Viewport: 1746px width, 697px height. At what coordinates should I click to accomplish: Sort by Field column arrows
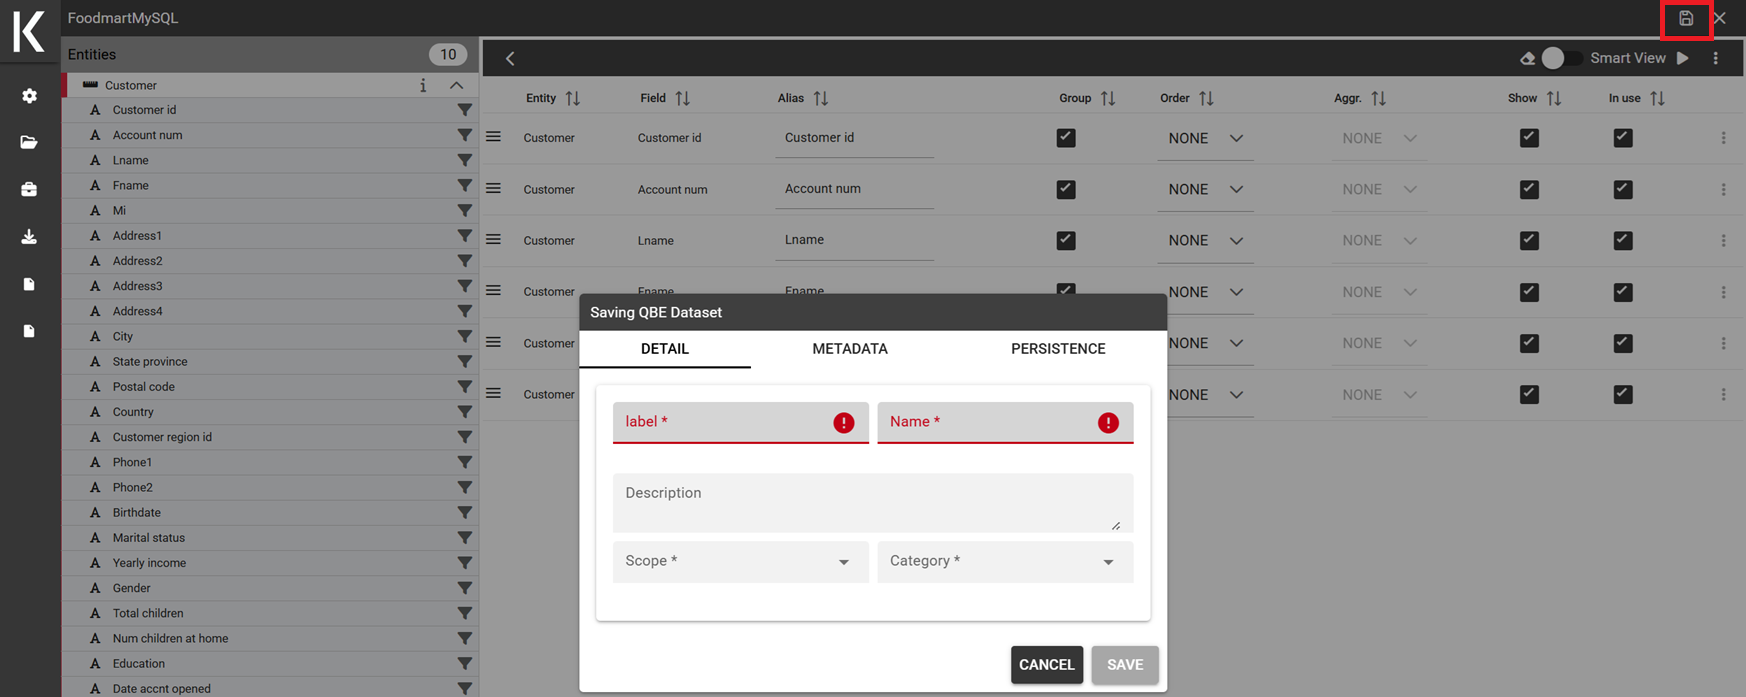[682, 98]
